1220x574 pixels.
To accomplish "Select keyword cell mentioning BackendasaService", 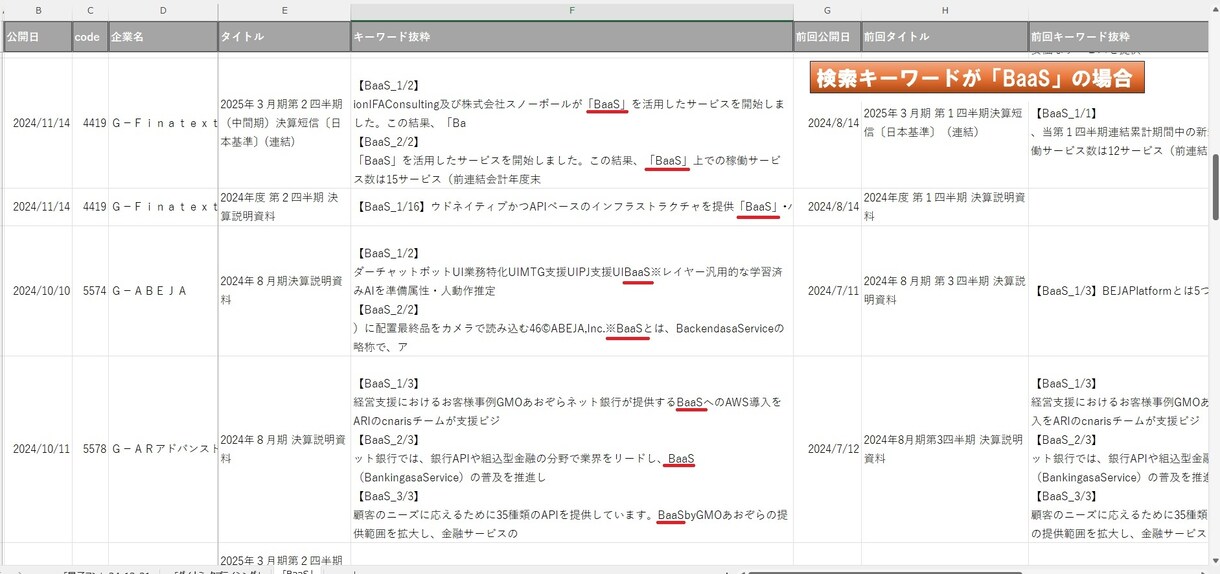I will point(572,291).
